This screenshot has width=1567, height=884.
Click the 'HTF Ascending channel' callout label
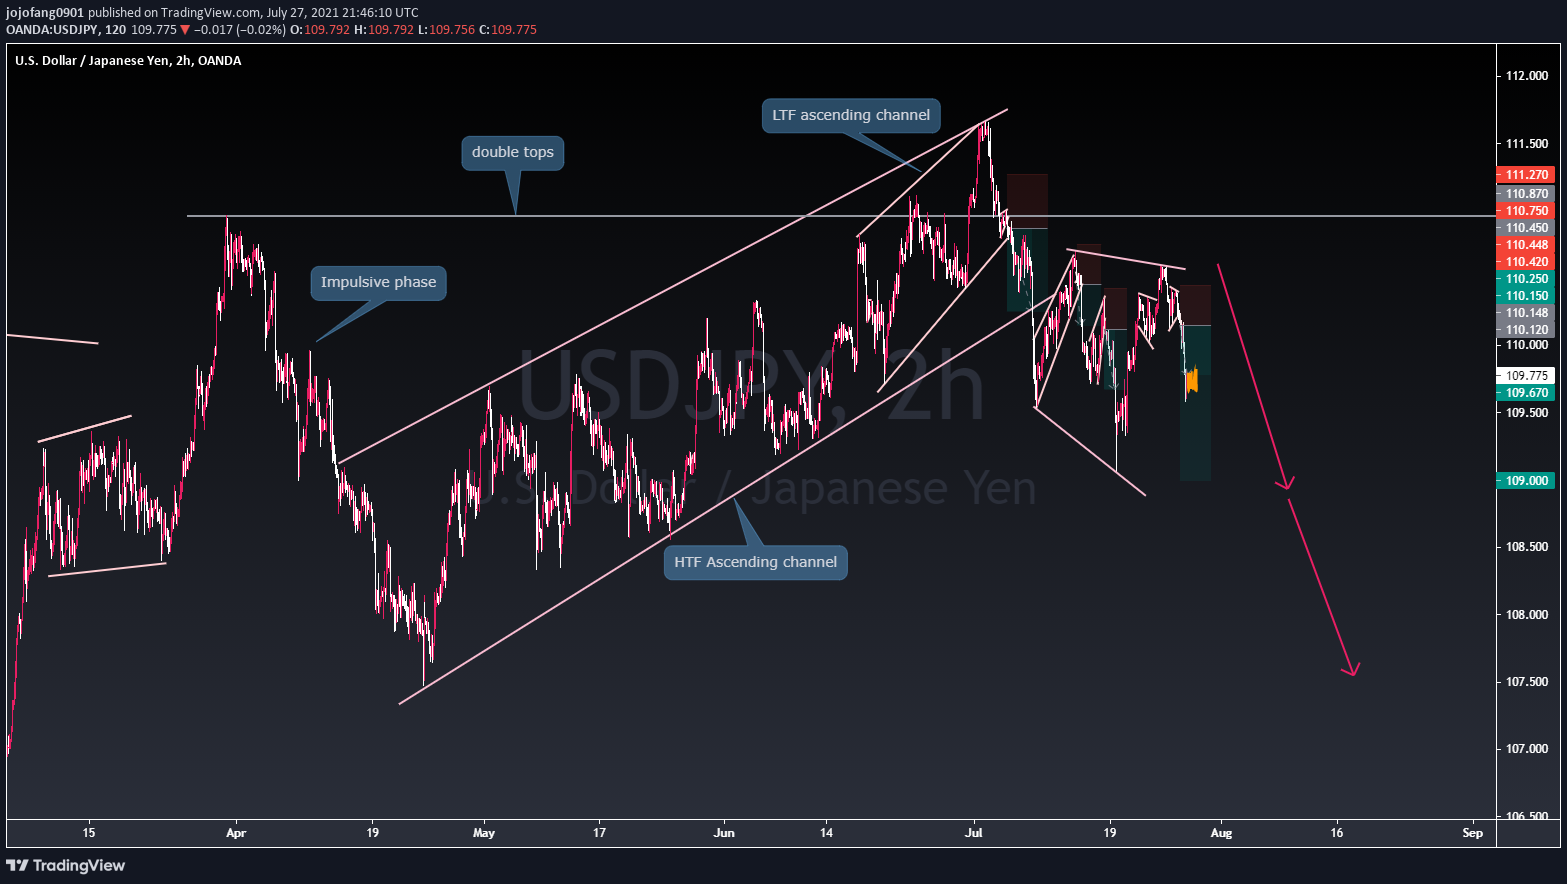(x=756, y=562)
